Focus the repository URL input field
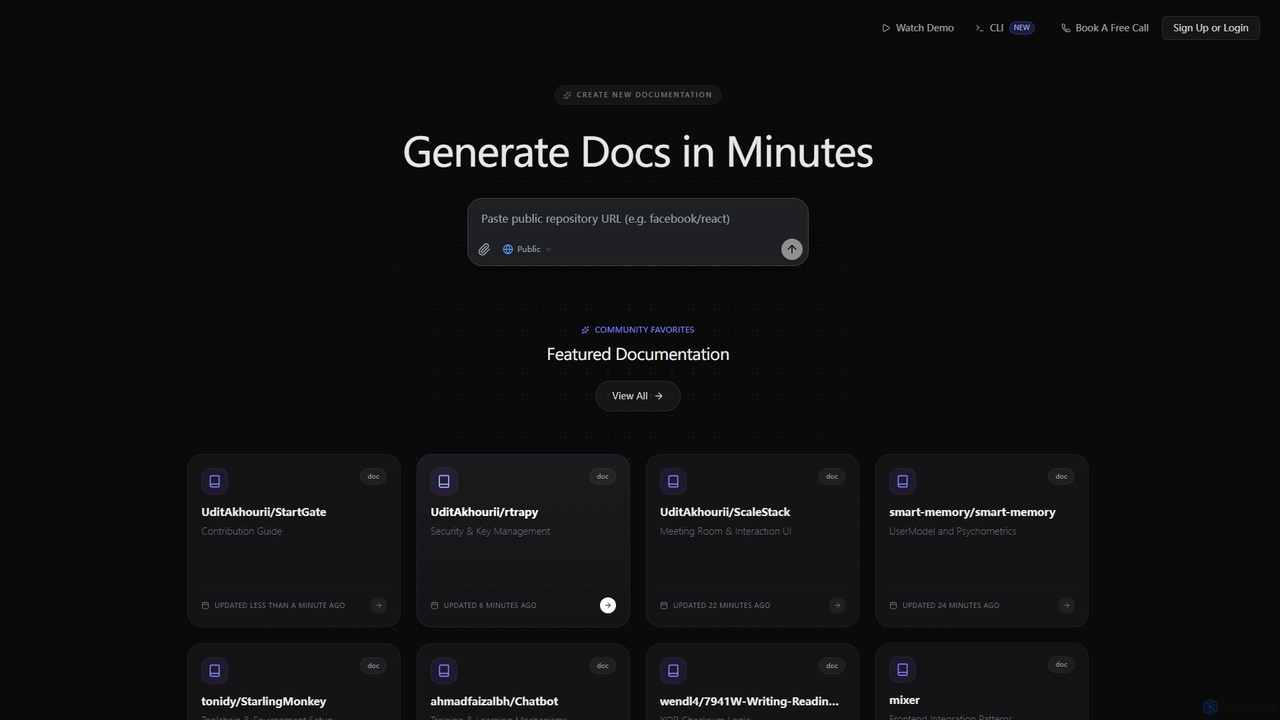This screenshot has width=1280, height=720. point(638,219)
